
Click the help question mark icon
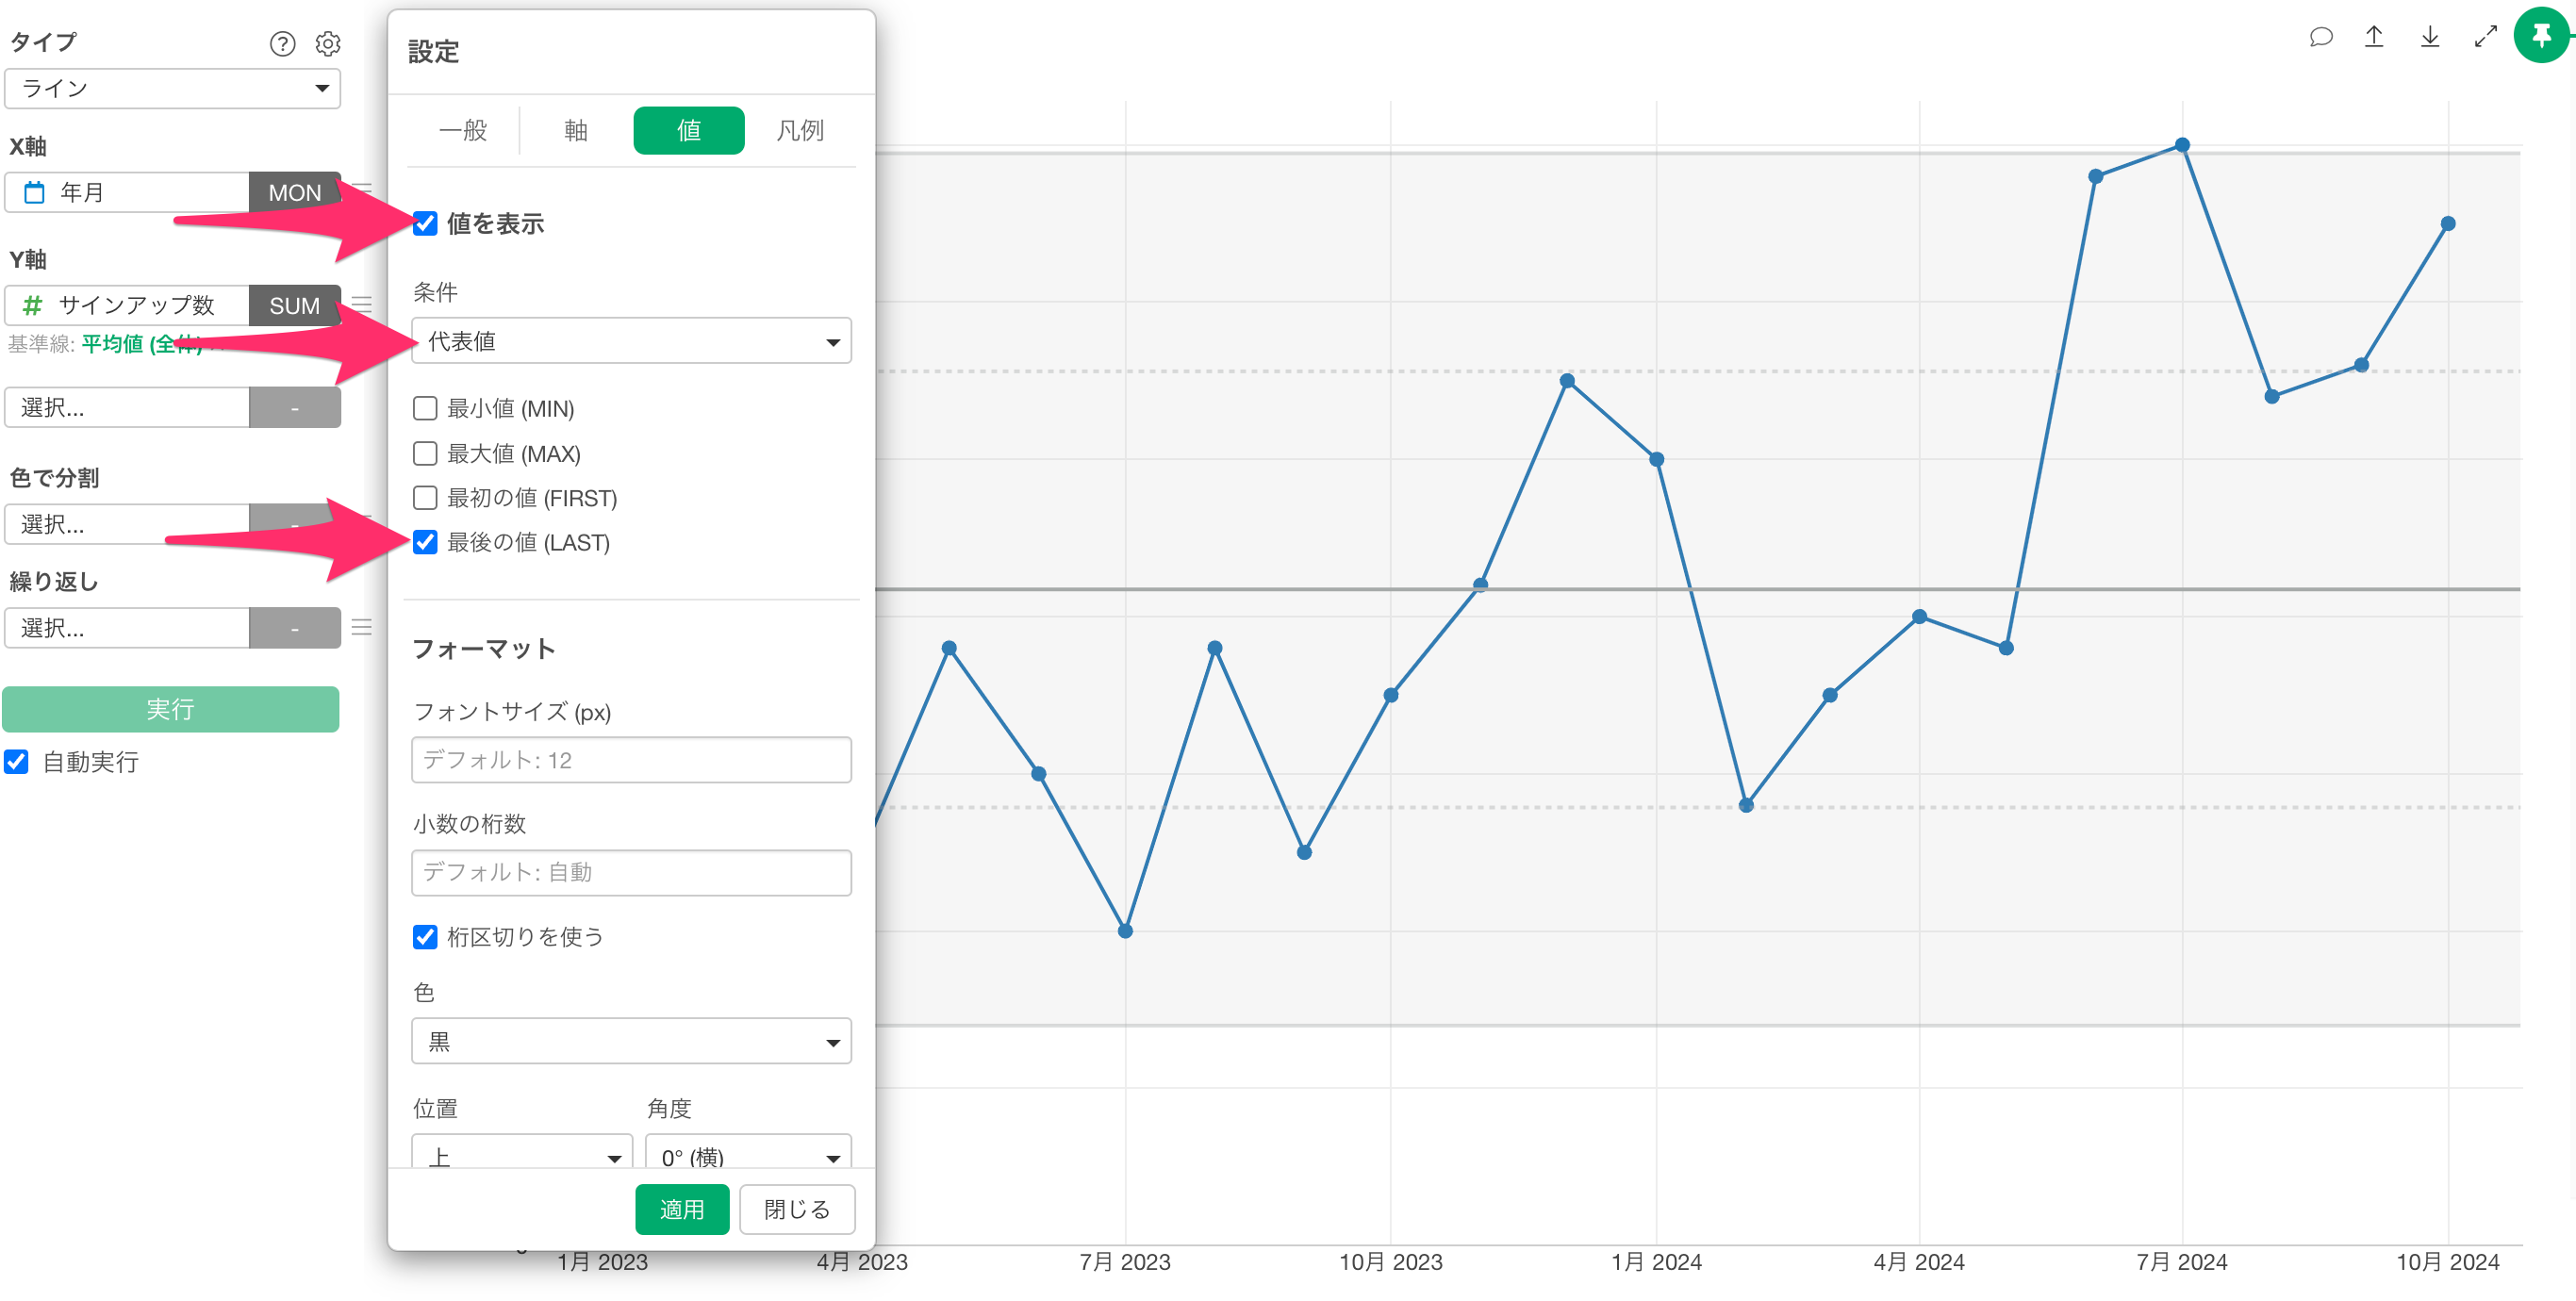click(x=283, y=44)
